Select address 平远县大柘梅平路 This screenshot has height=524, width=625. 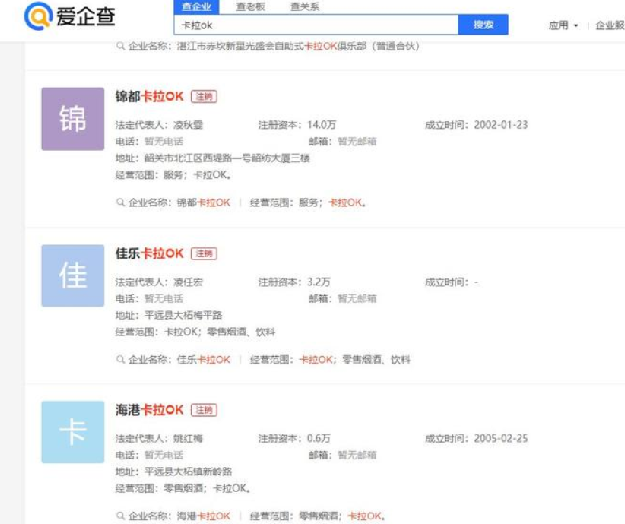(183, 315)
